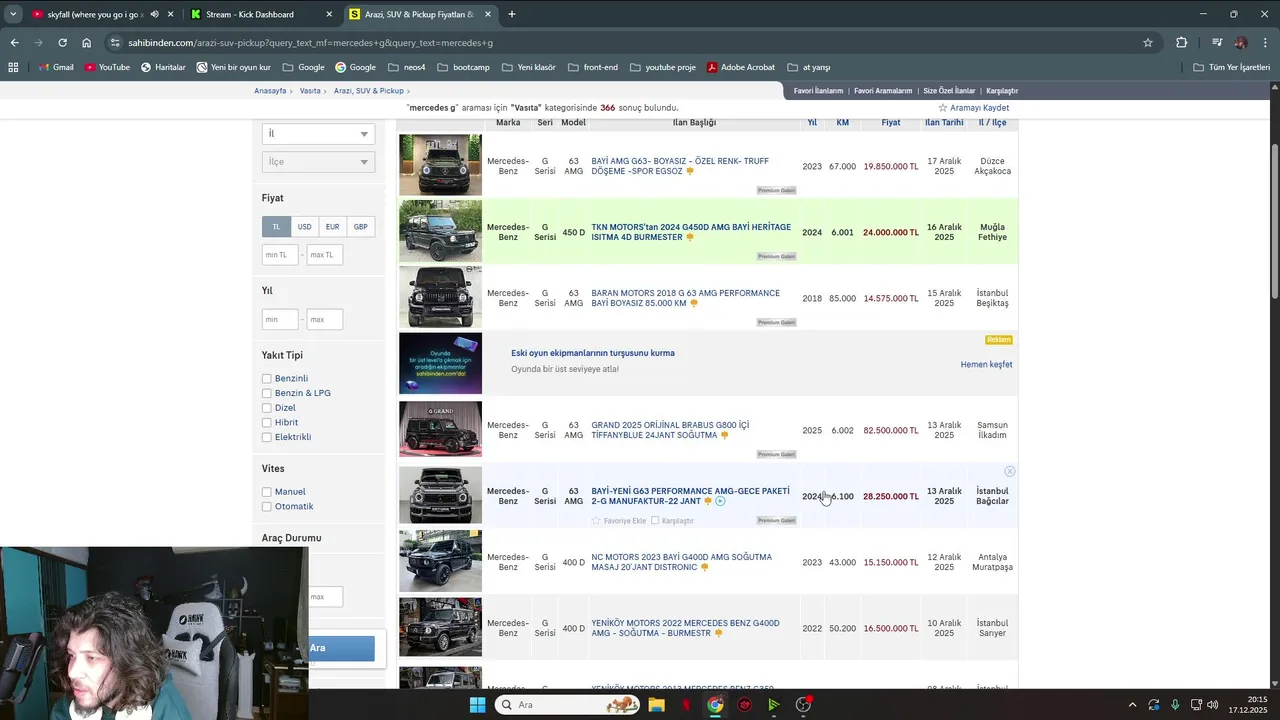Go to the Vasıta breadcrumb
The height and width of the screenshot is (720, 1280).
point(310,91)
